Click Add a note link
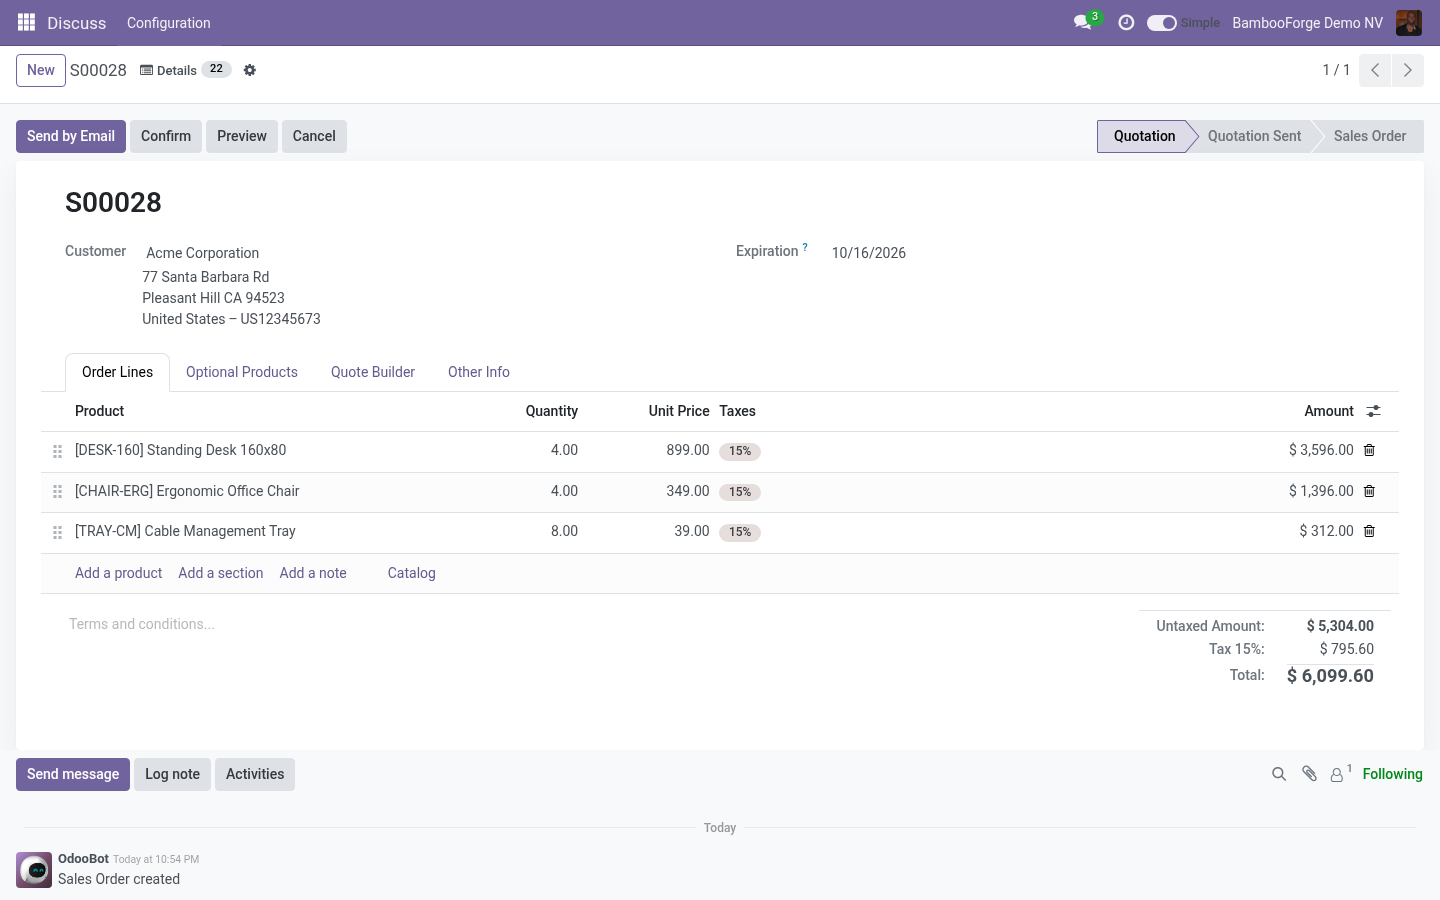Image resolution: width=1440 pixels, height=900 pixels. click(x=313, y=573)
